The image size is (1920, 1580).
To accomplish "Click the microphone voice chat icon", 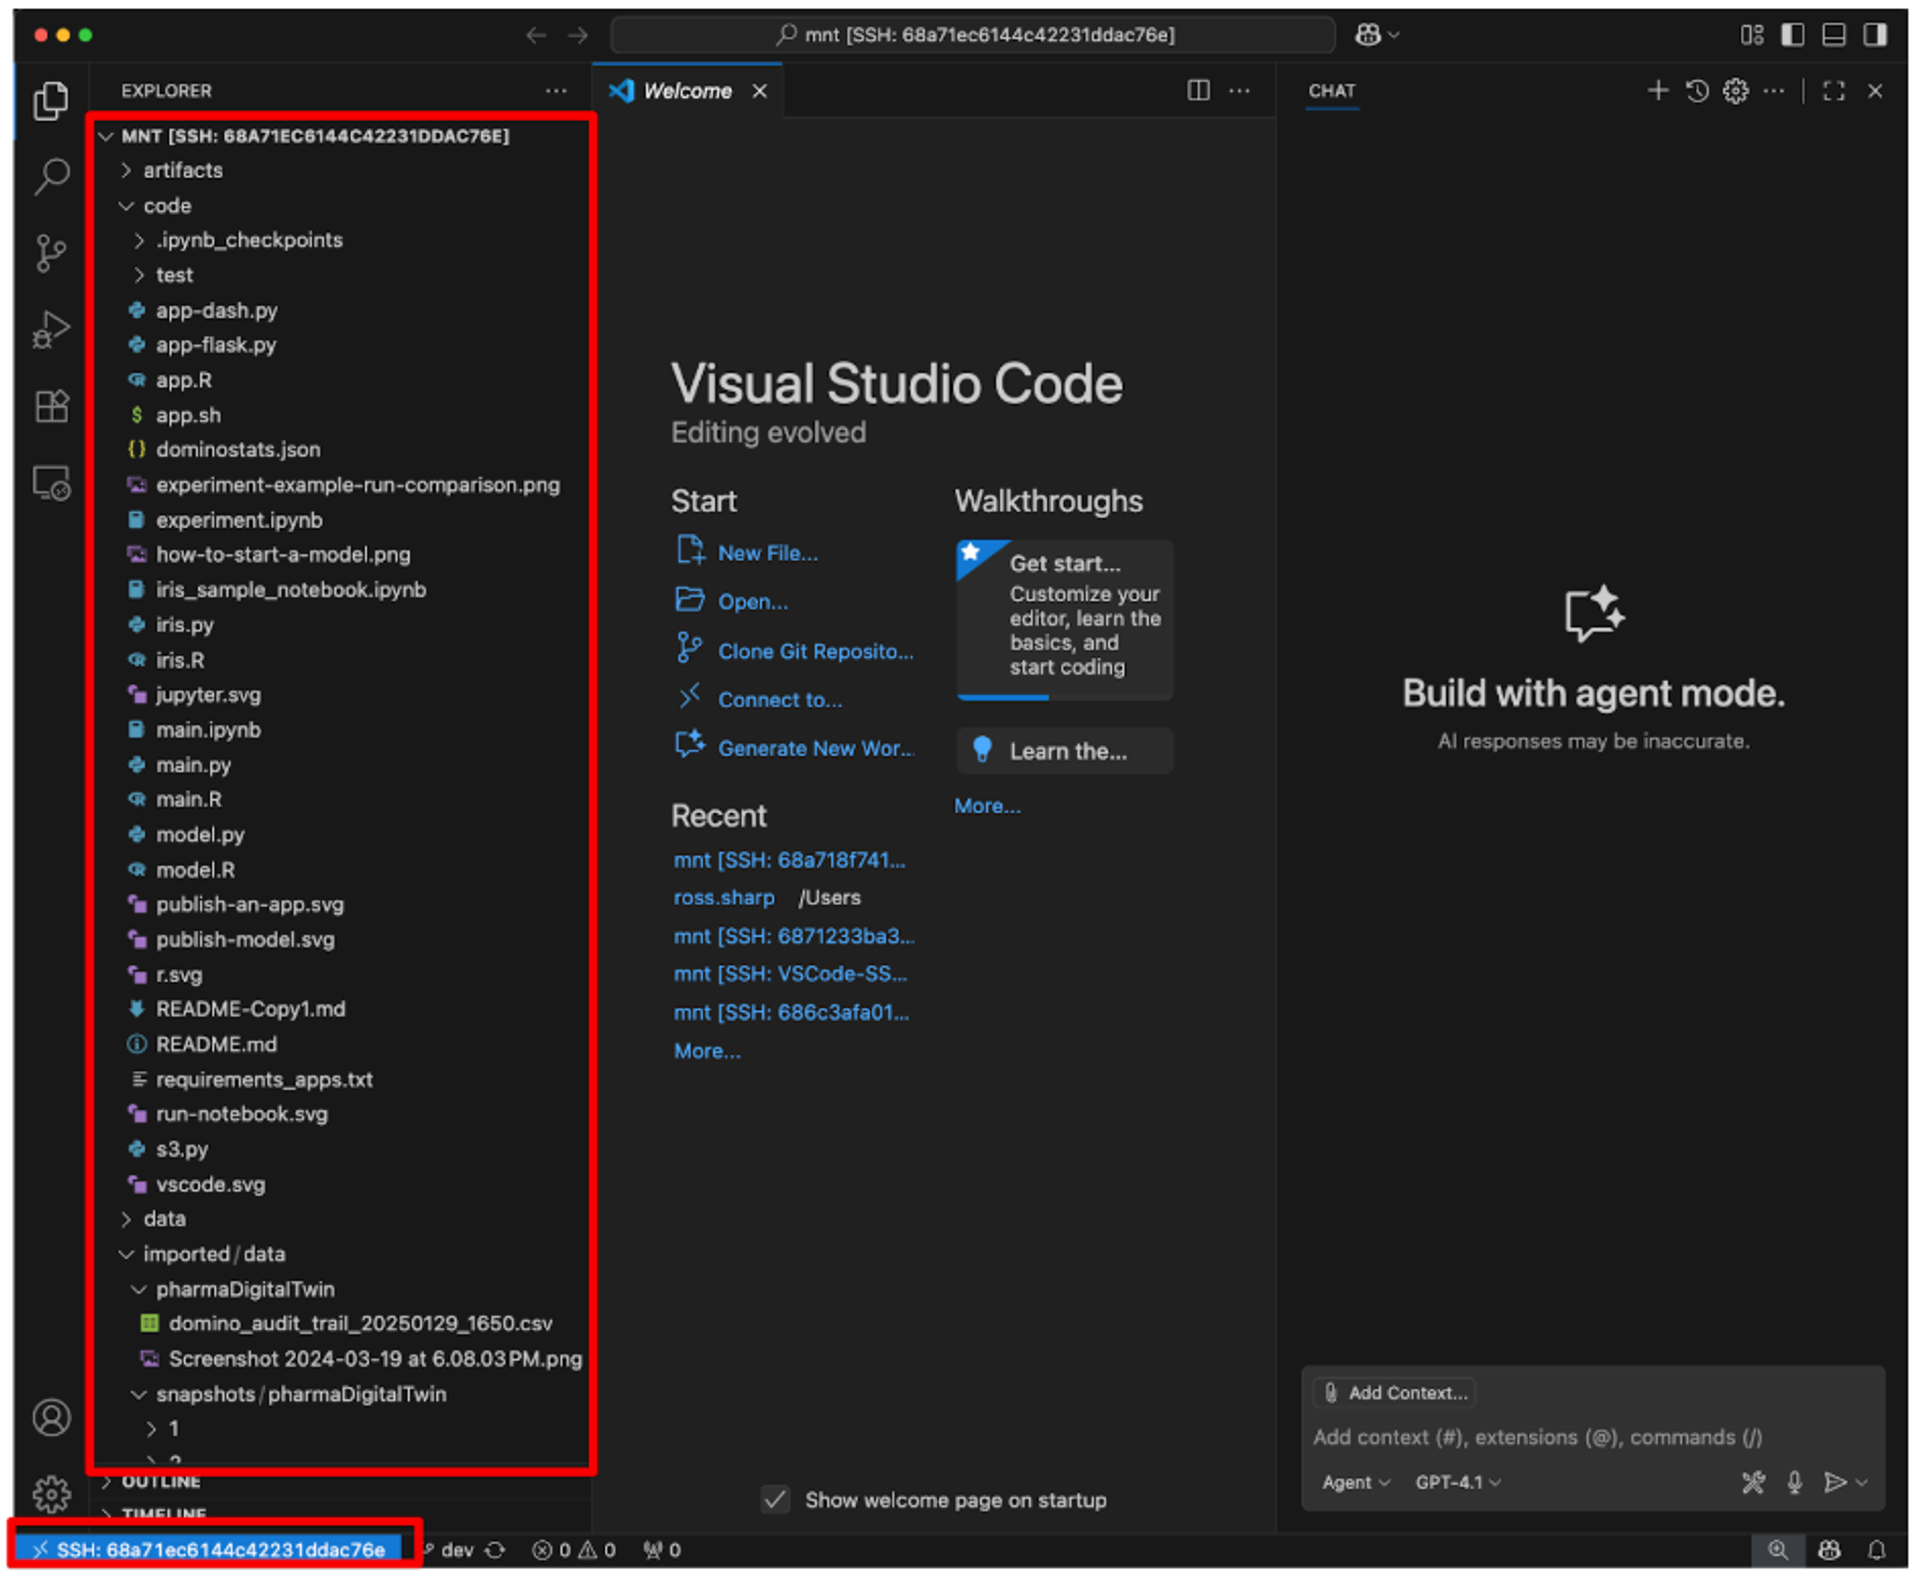I will pos(1794,1482).
